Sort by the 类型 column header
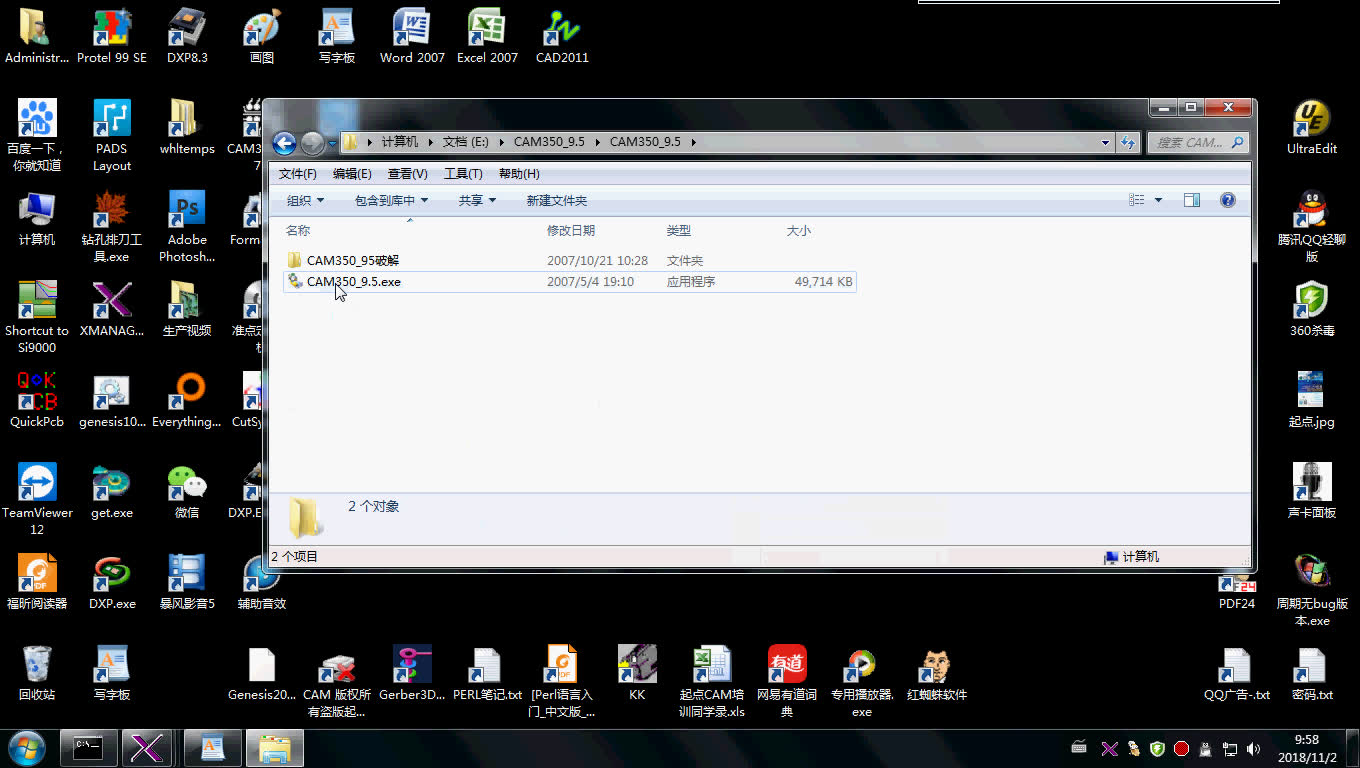Image resolution: width=1360 pixels, height=768 pixels. coord(679,230)
